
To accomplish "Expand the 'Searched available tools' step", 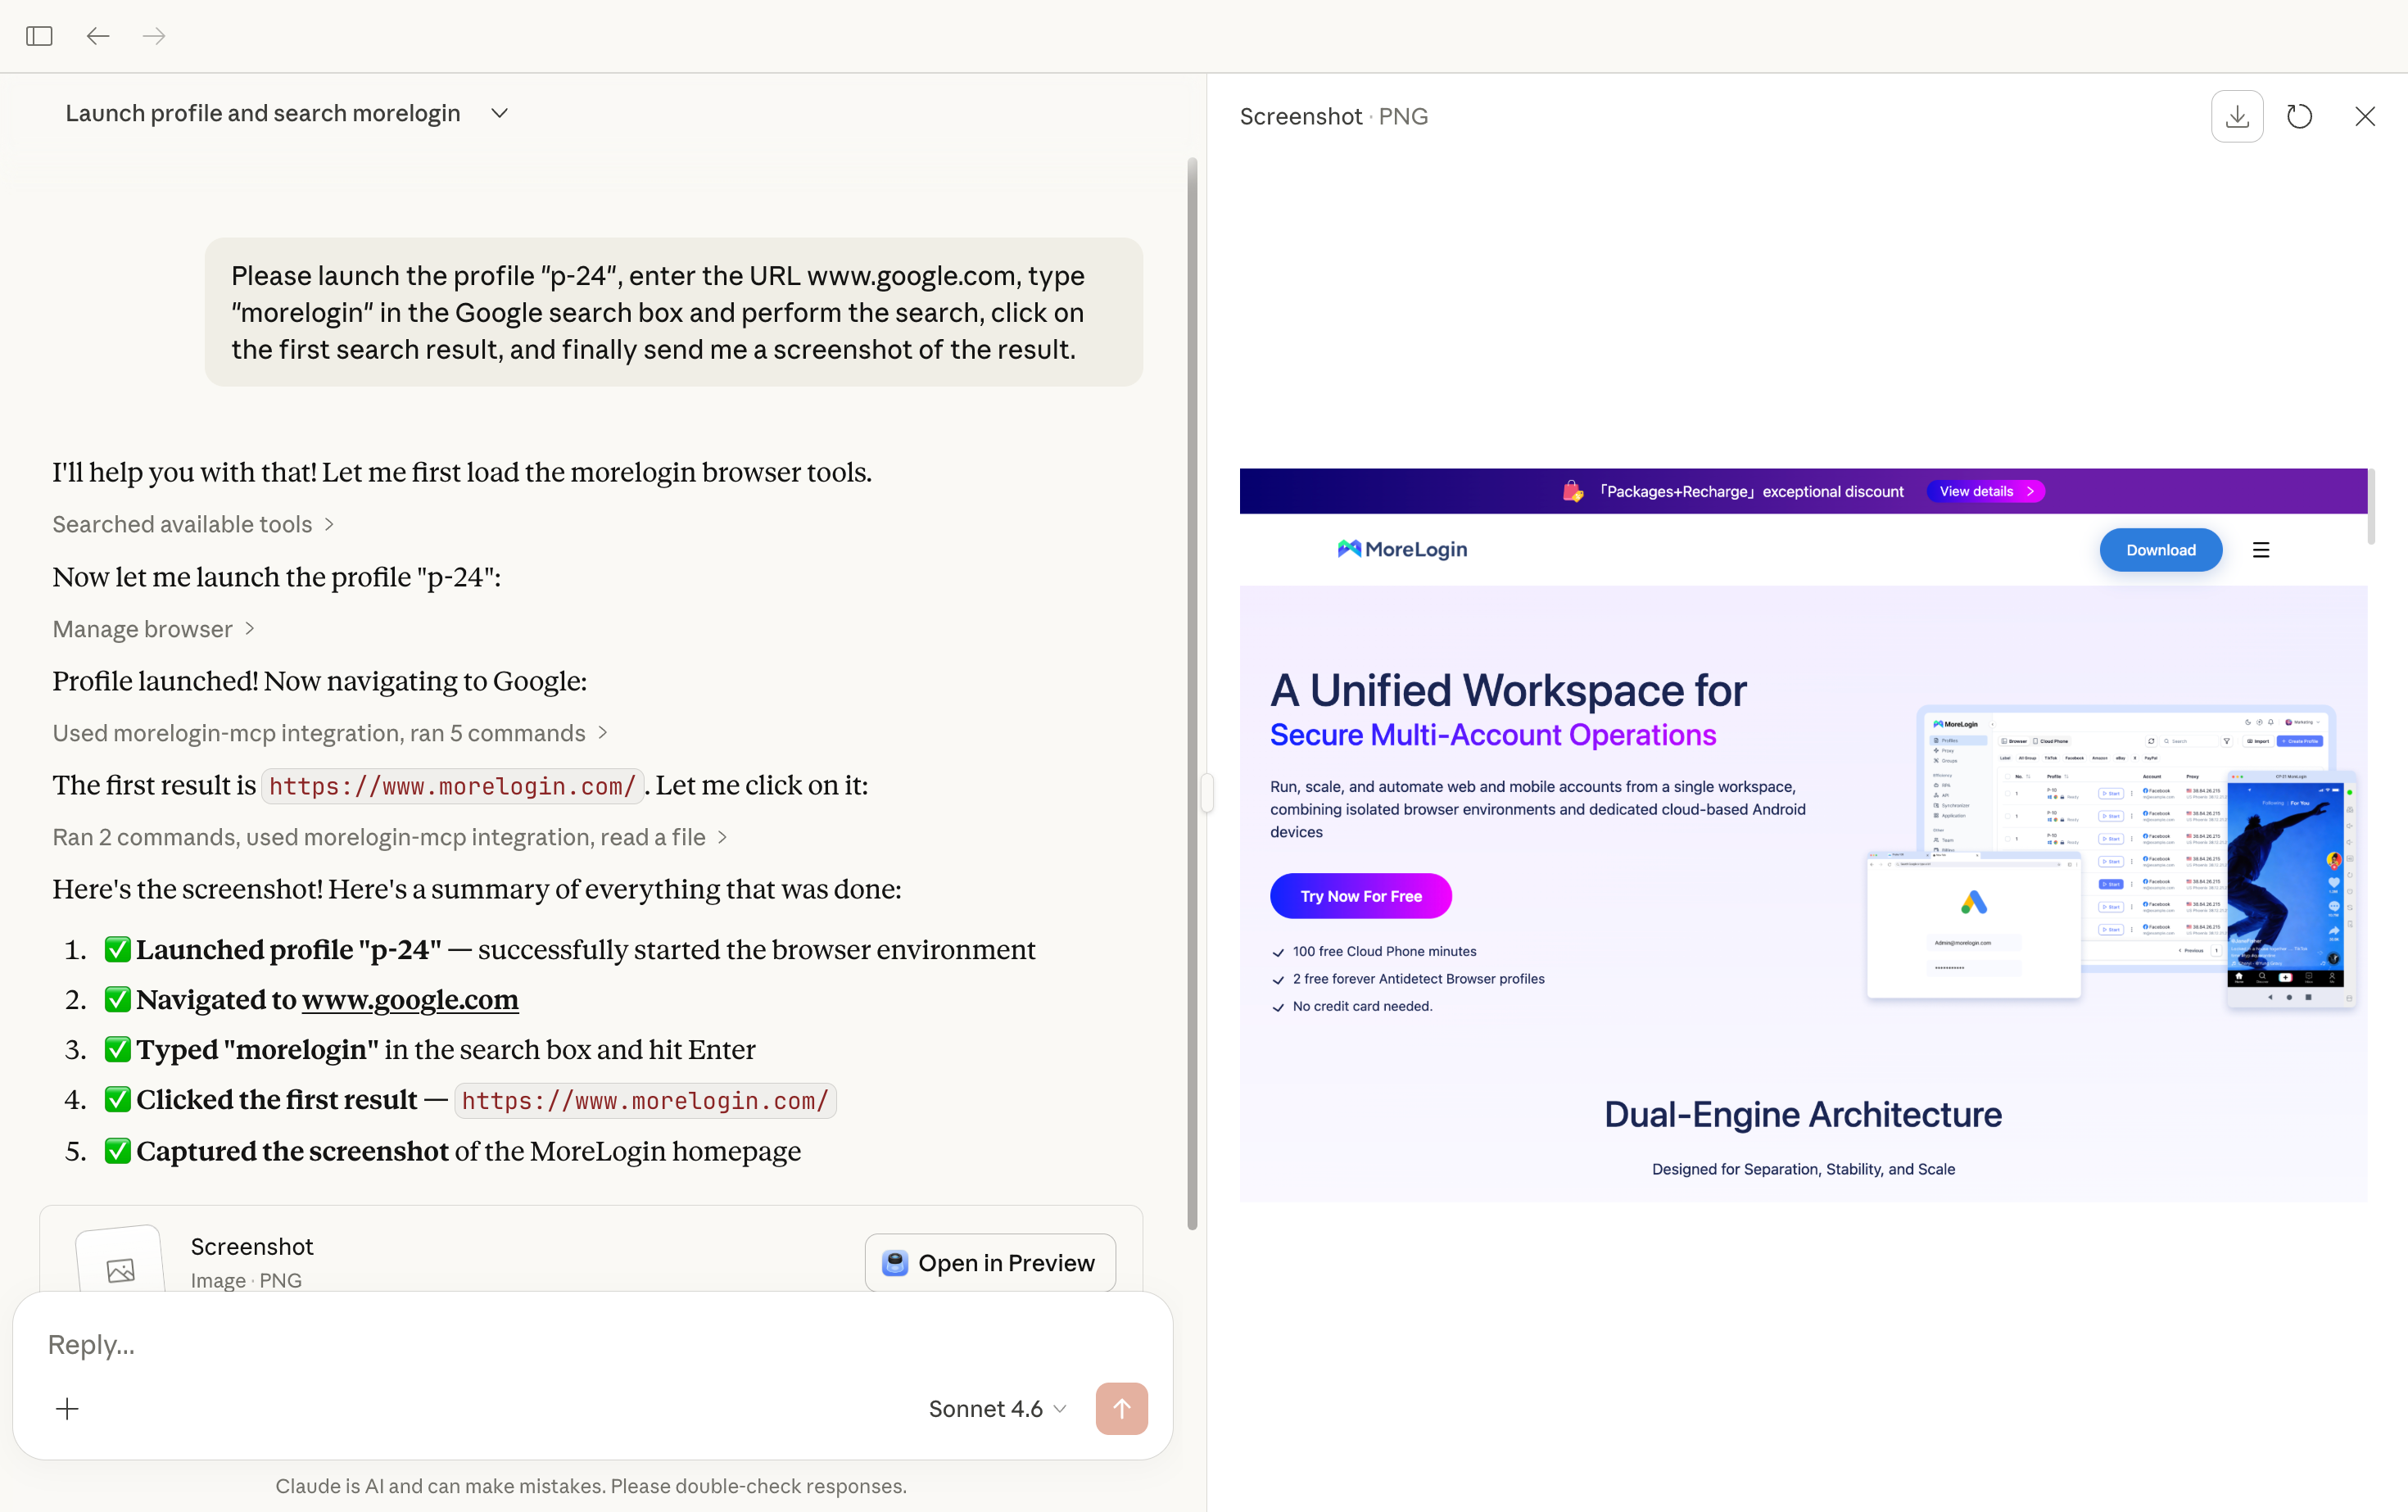I will tap(193, 524).
